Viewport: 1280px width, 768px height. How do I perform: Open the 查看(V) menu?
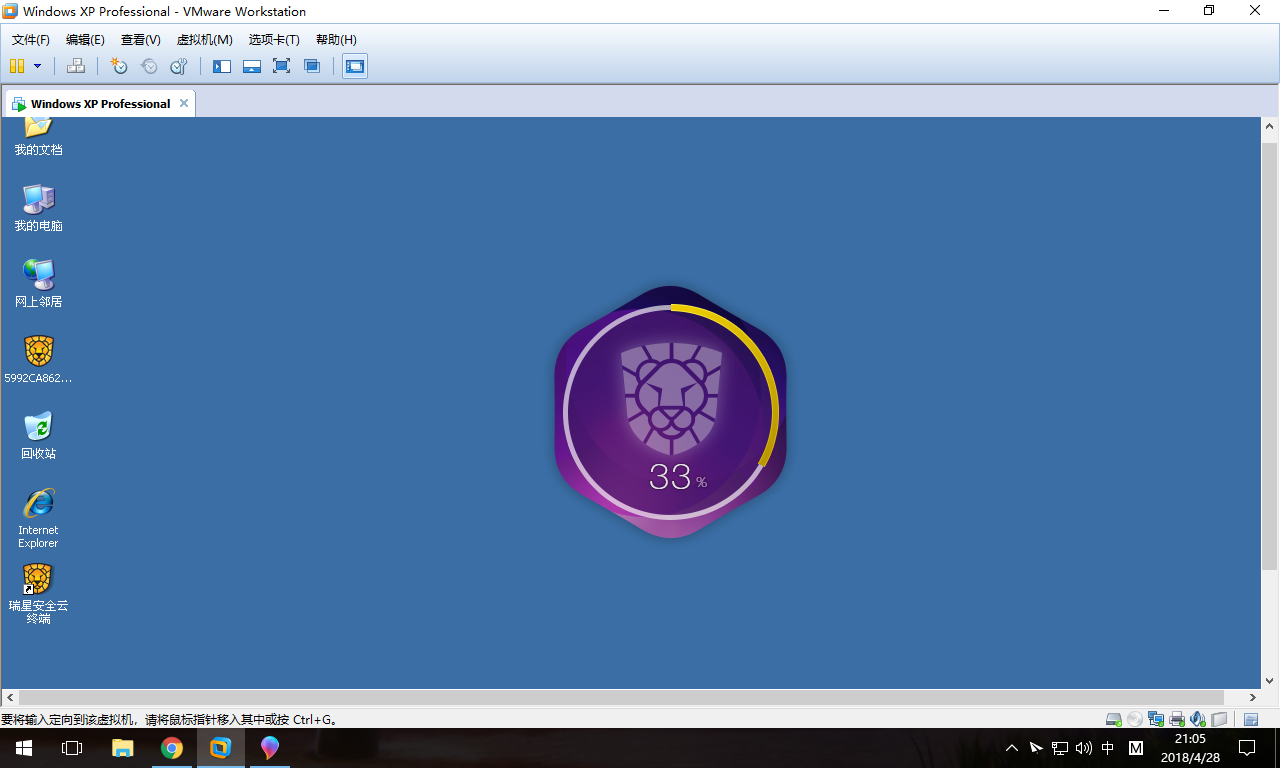point(141,40)
